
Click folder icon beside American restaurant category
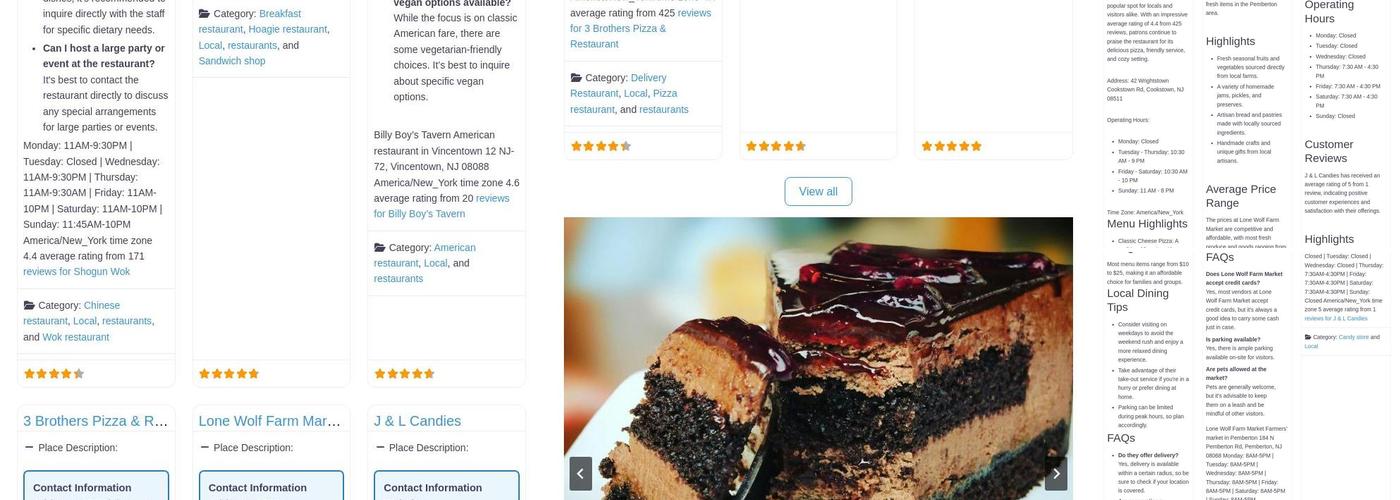click(x=380, y=247)
